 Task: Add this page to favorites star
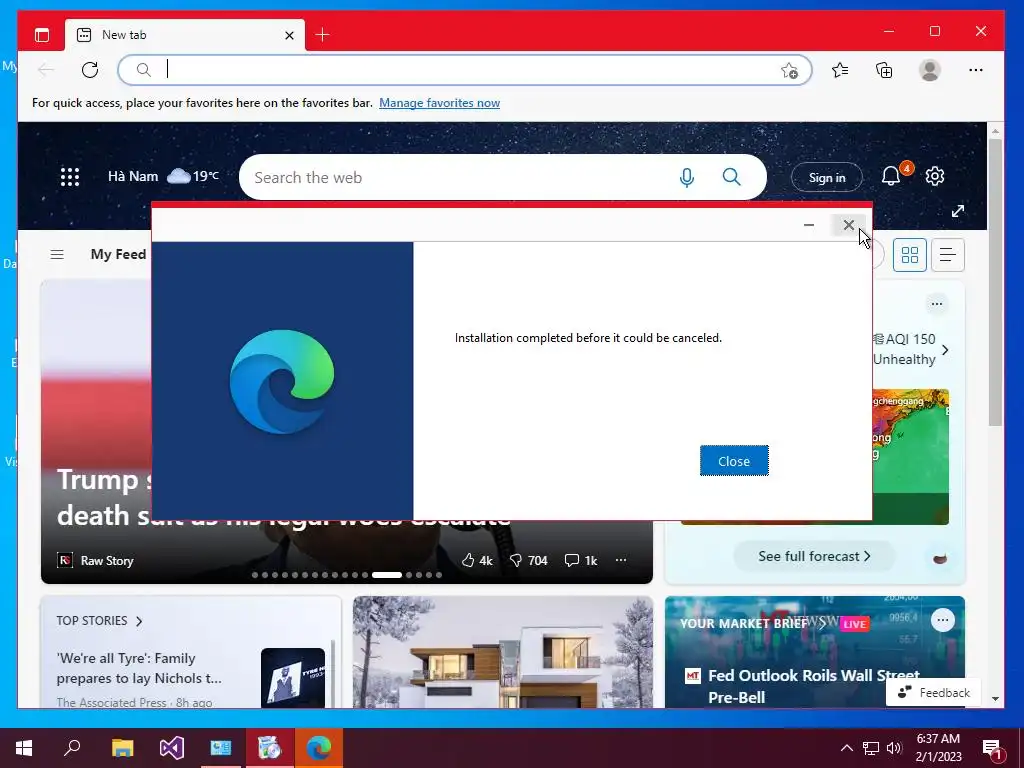pos(790,71)
